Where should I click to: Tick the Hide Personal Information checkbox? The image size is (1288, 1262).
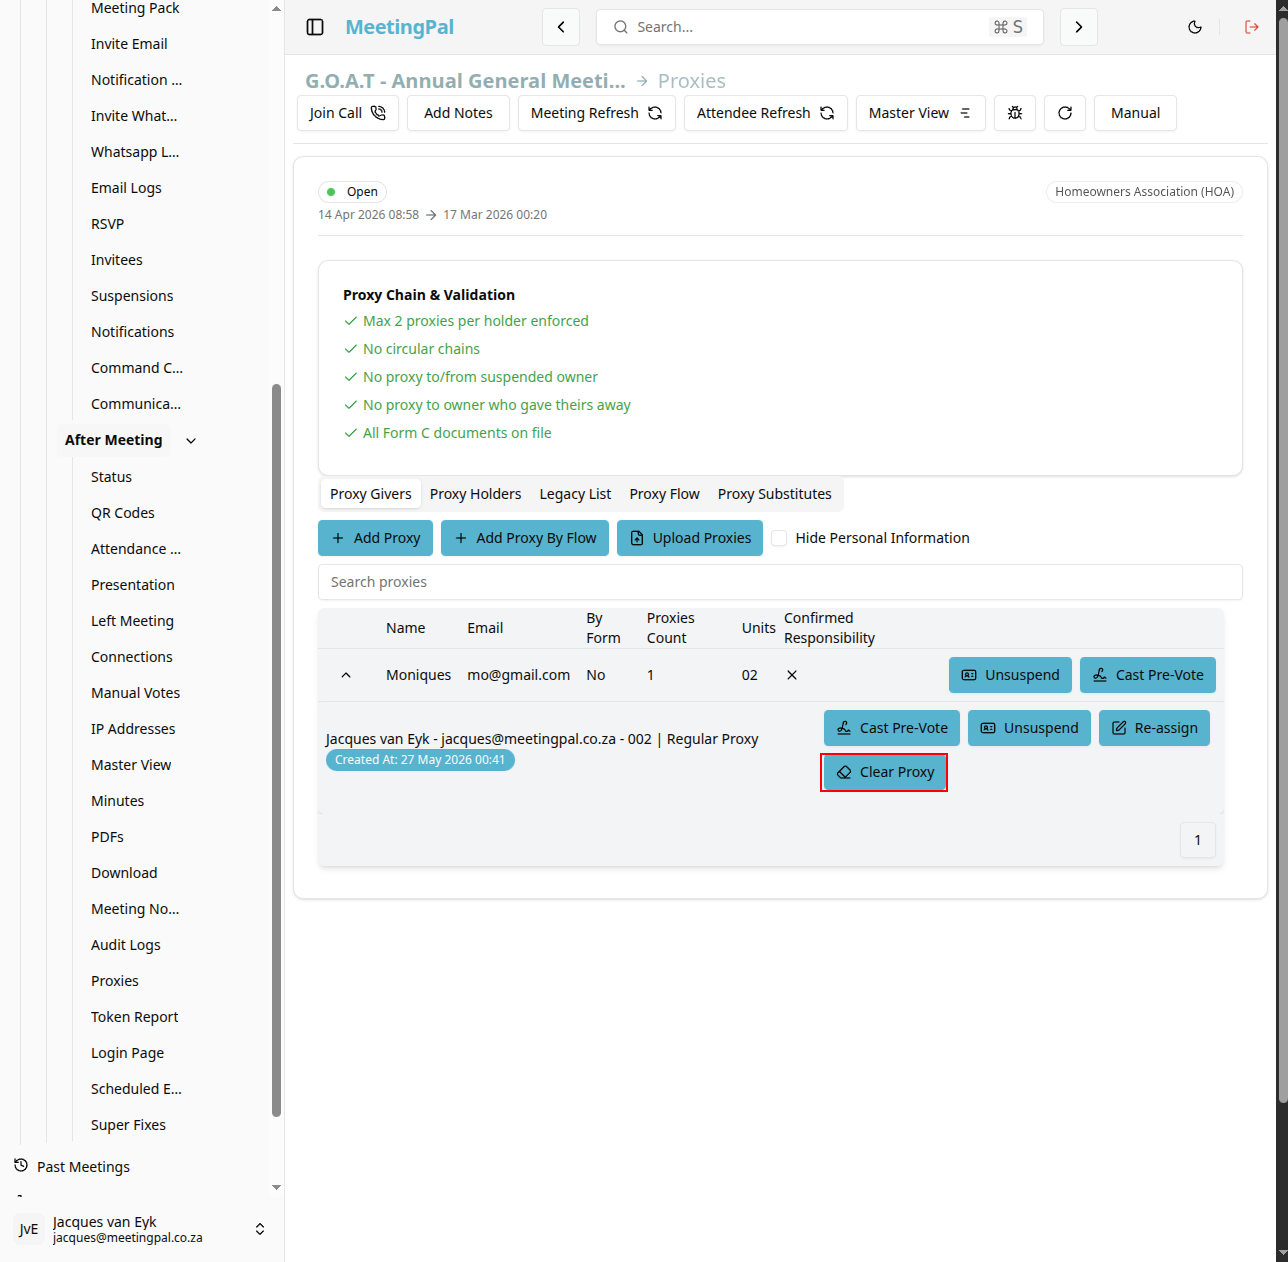pos(779,538)
